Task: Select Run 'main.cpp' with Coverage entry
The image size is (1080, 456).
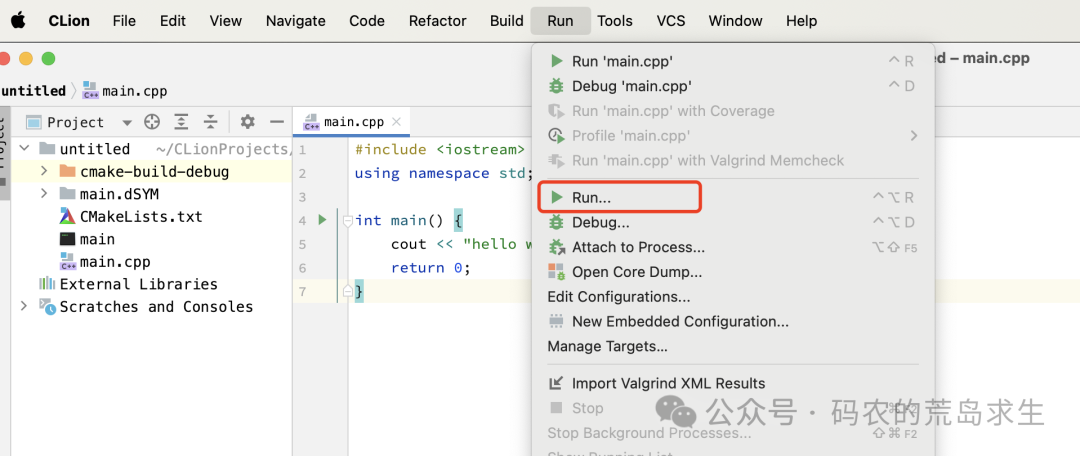Action: pos(733,111)
